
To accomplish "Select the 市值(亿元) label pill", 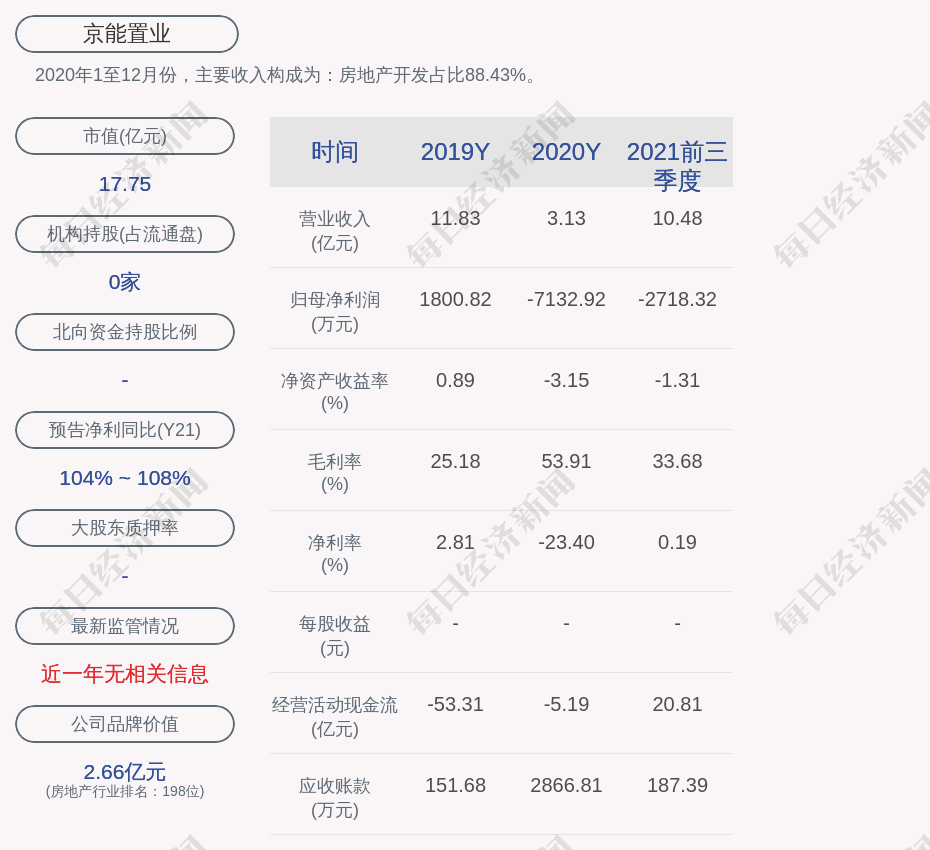I will click(125, 136).
